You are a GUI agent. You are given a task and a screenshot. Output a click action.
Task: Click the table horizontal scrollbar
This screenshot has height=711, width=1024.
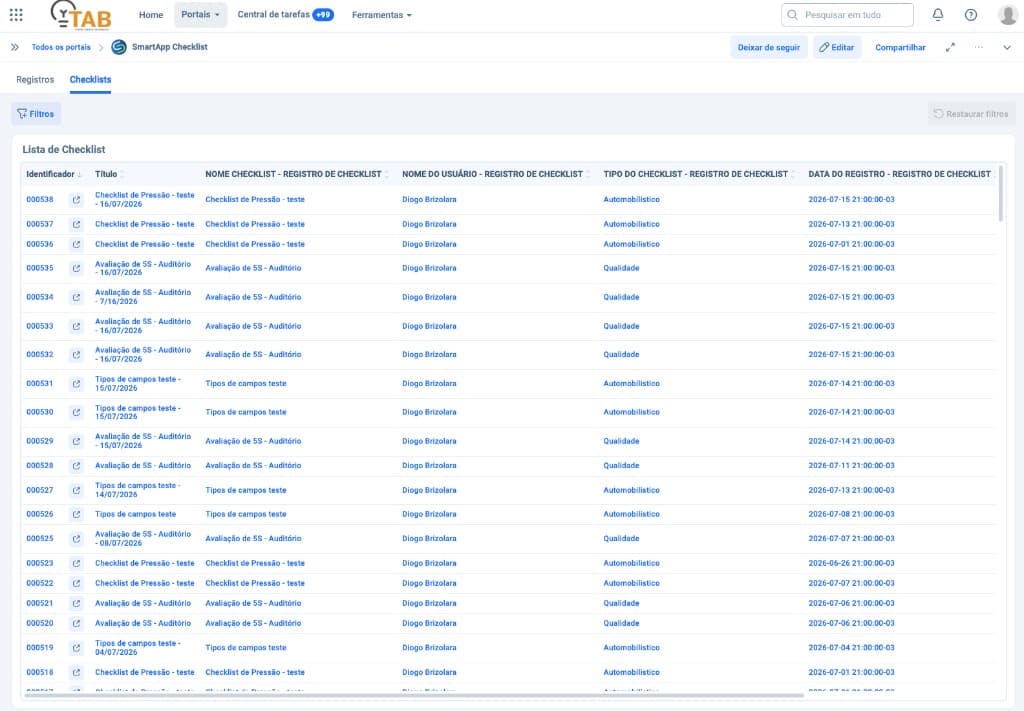[413, 695]
